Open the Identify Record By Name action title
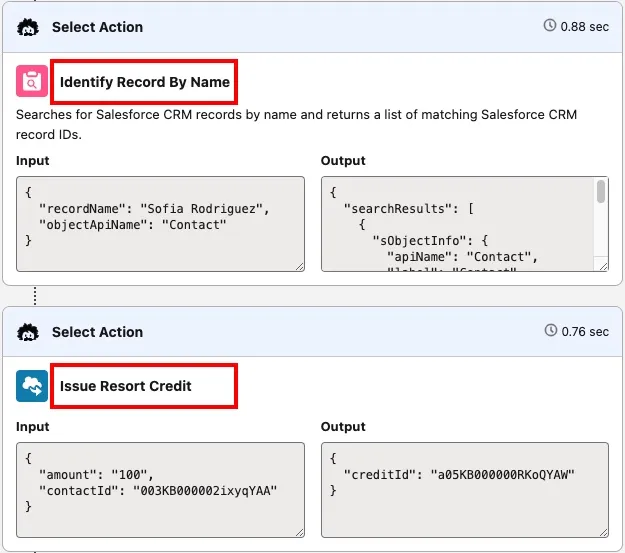The height and width of the screenshot is (553, 625). click(x=145, y=82)
